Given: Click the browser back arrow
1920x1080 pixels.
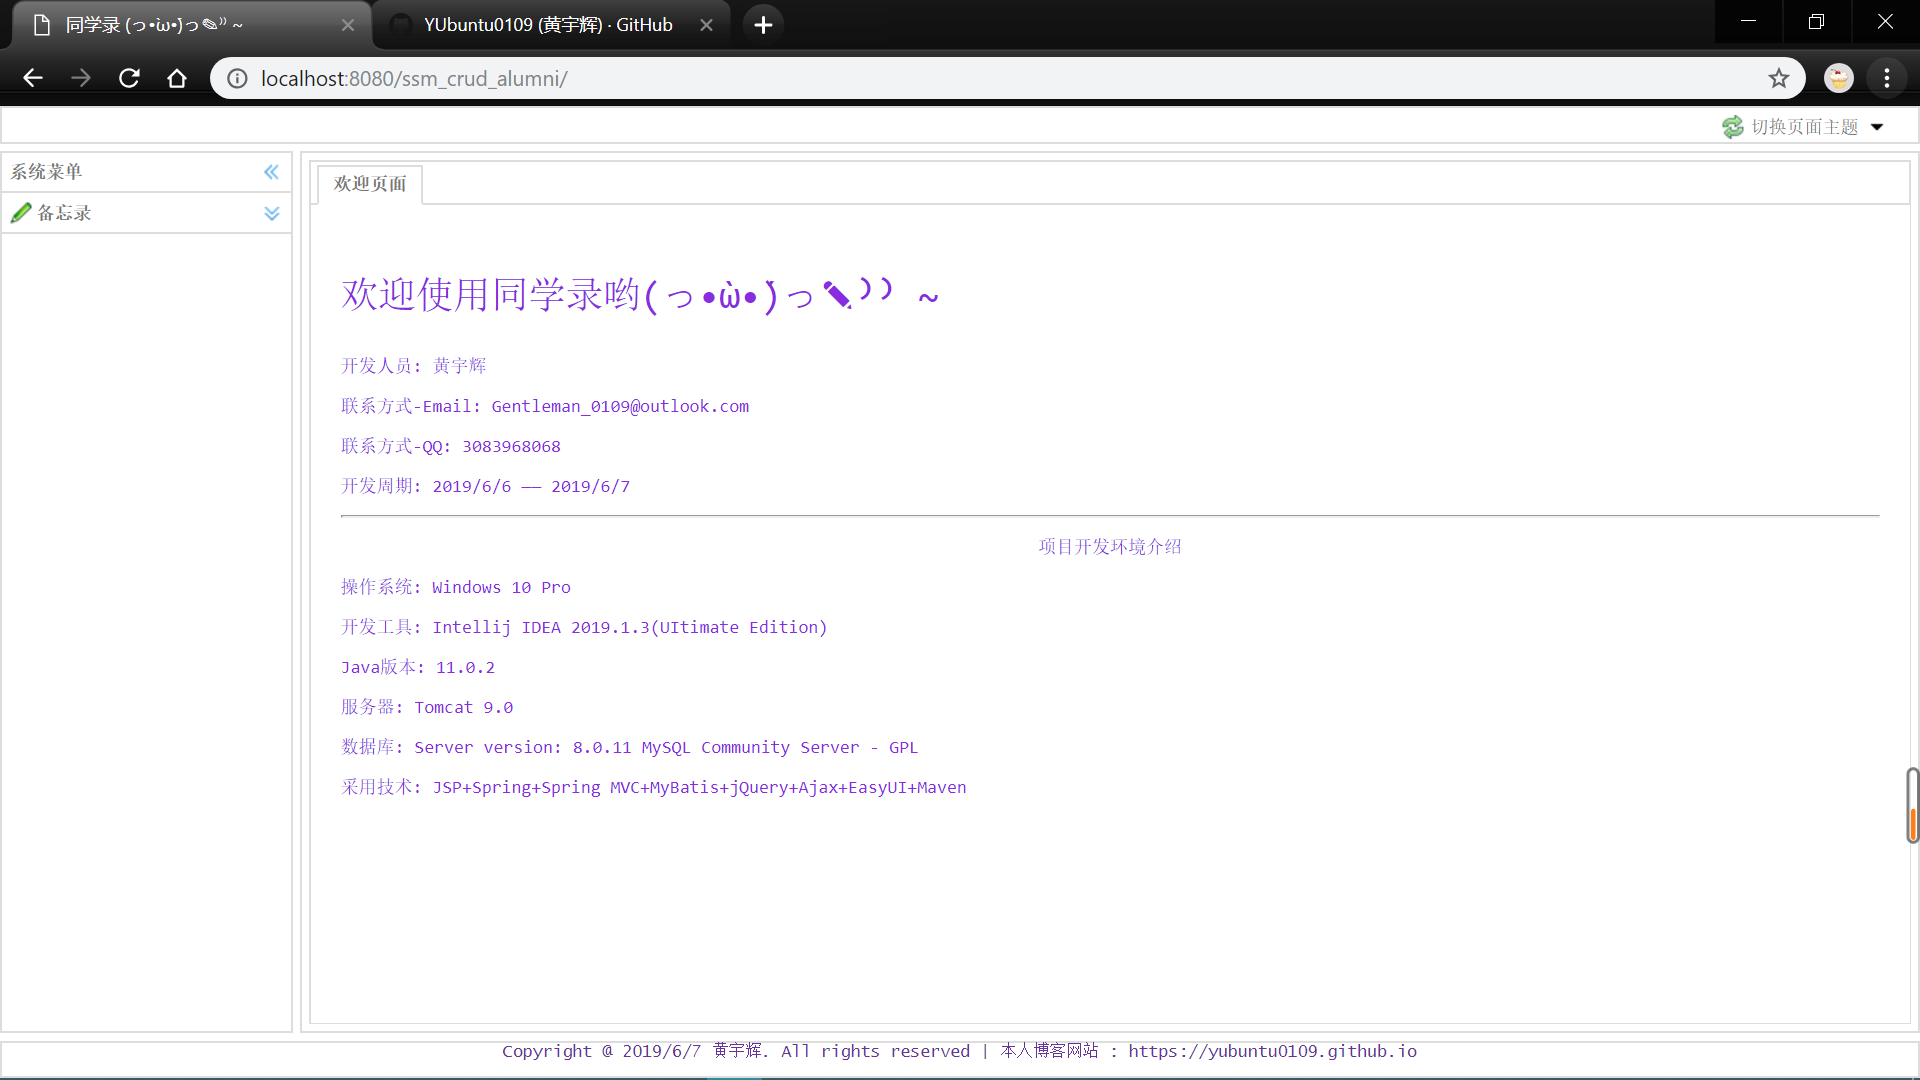Looking at the screenshot, I should pos(33,78).
